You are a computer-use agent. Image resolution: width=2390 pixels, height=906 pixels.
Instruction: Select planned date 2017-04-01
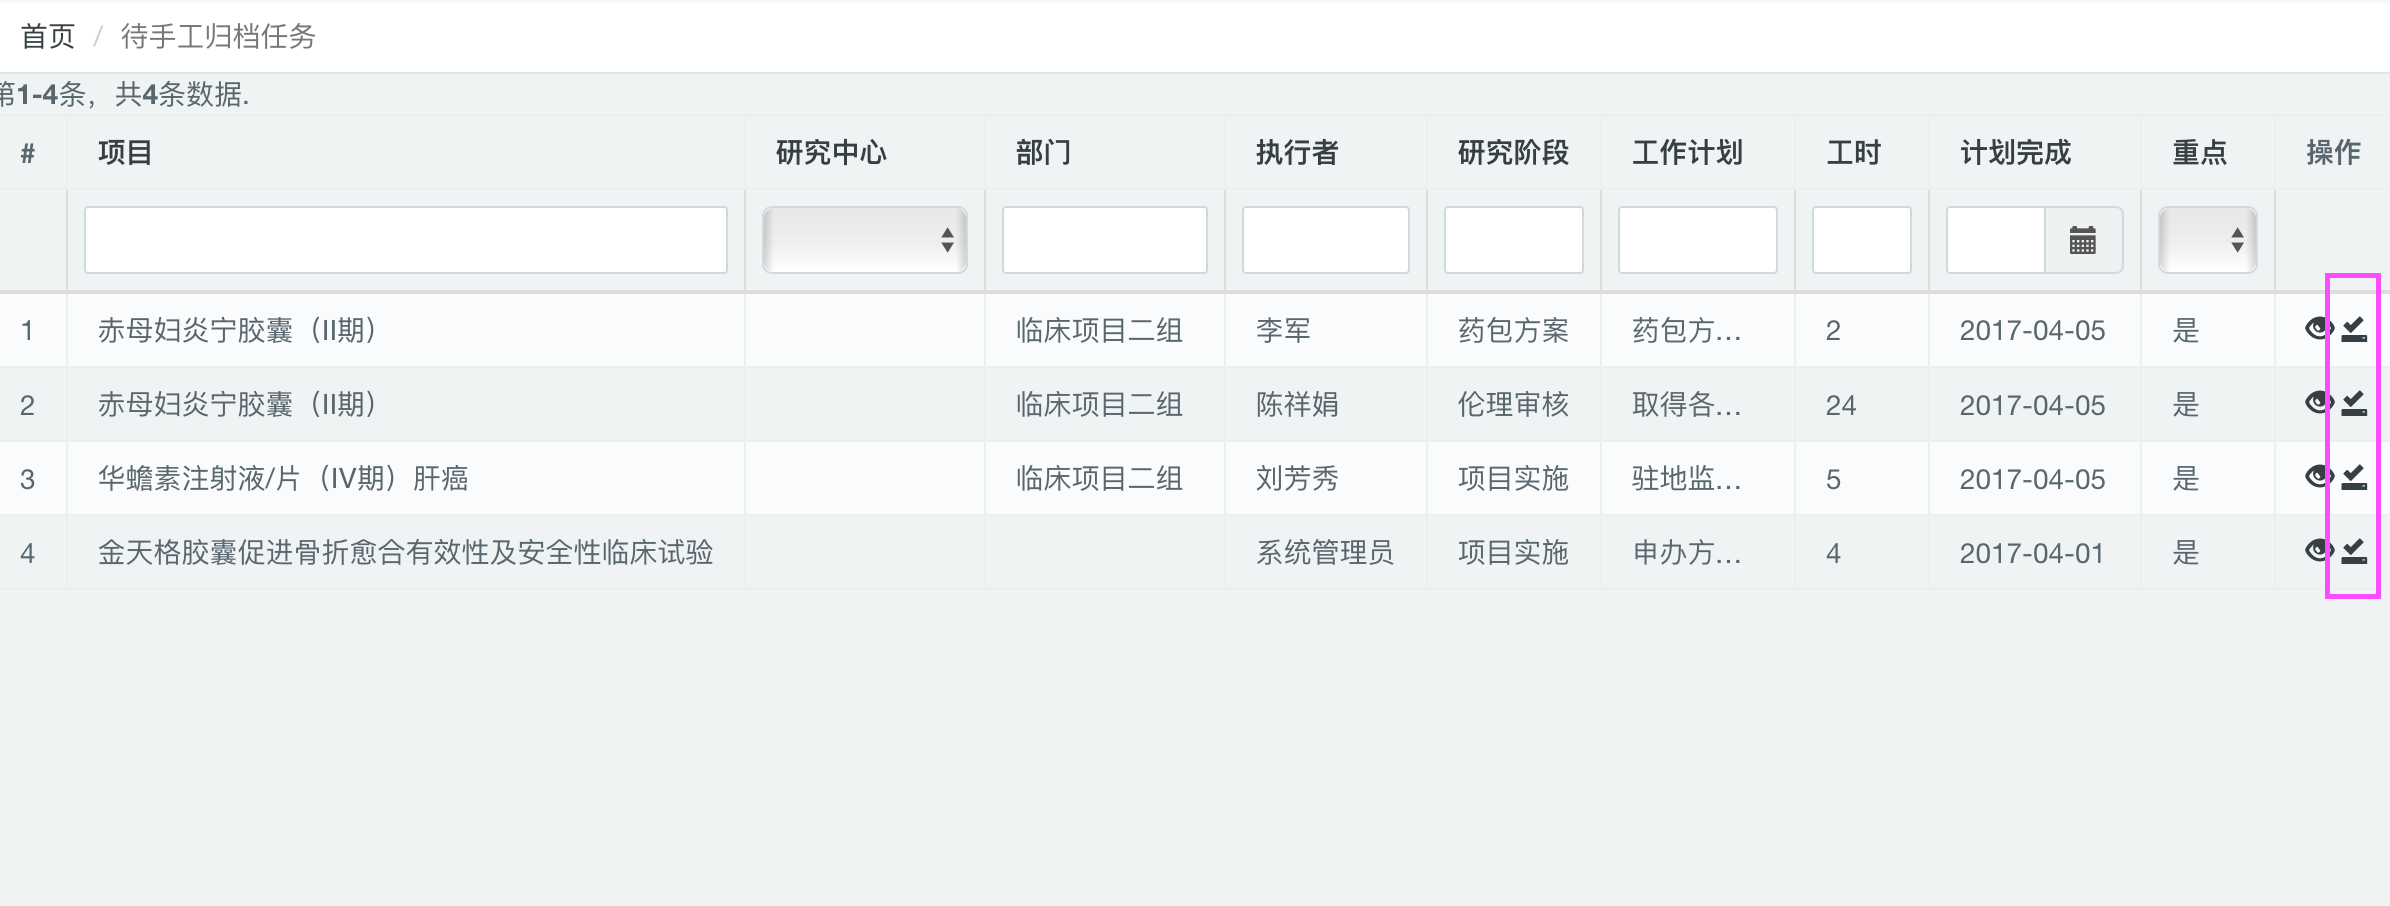pyautogui.click(x=2032, y=553)
